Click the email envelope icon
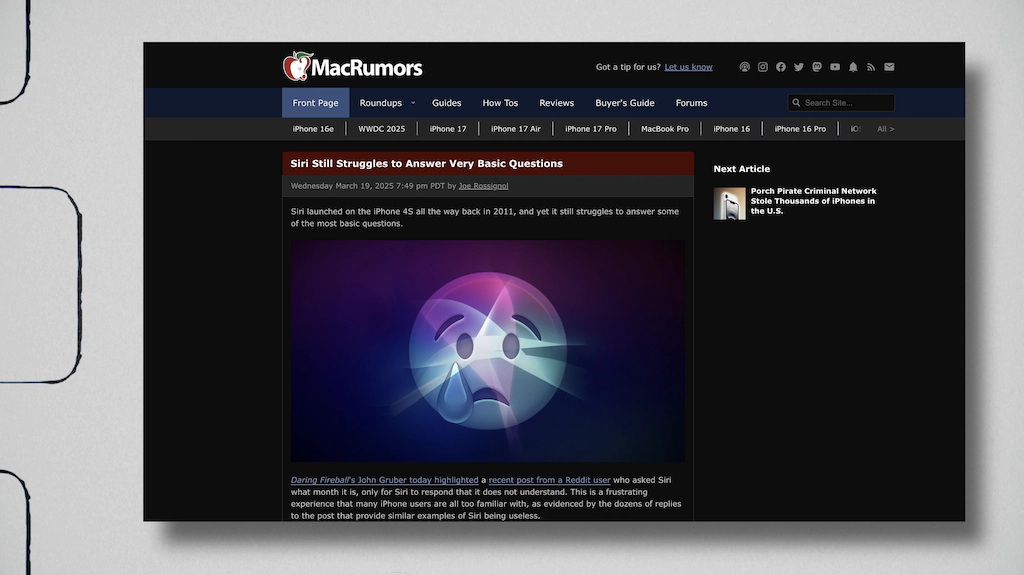This screenshot has width=1024, height=575. coord(889,67)
